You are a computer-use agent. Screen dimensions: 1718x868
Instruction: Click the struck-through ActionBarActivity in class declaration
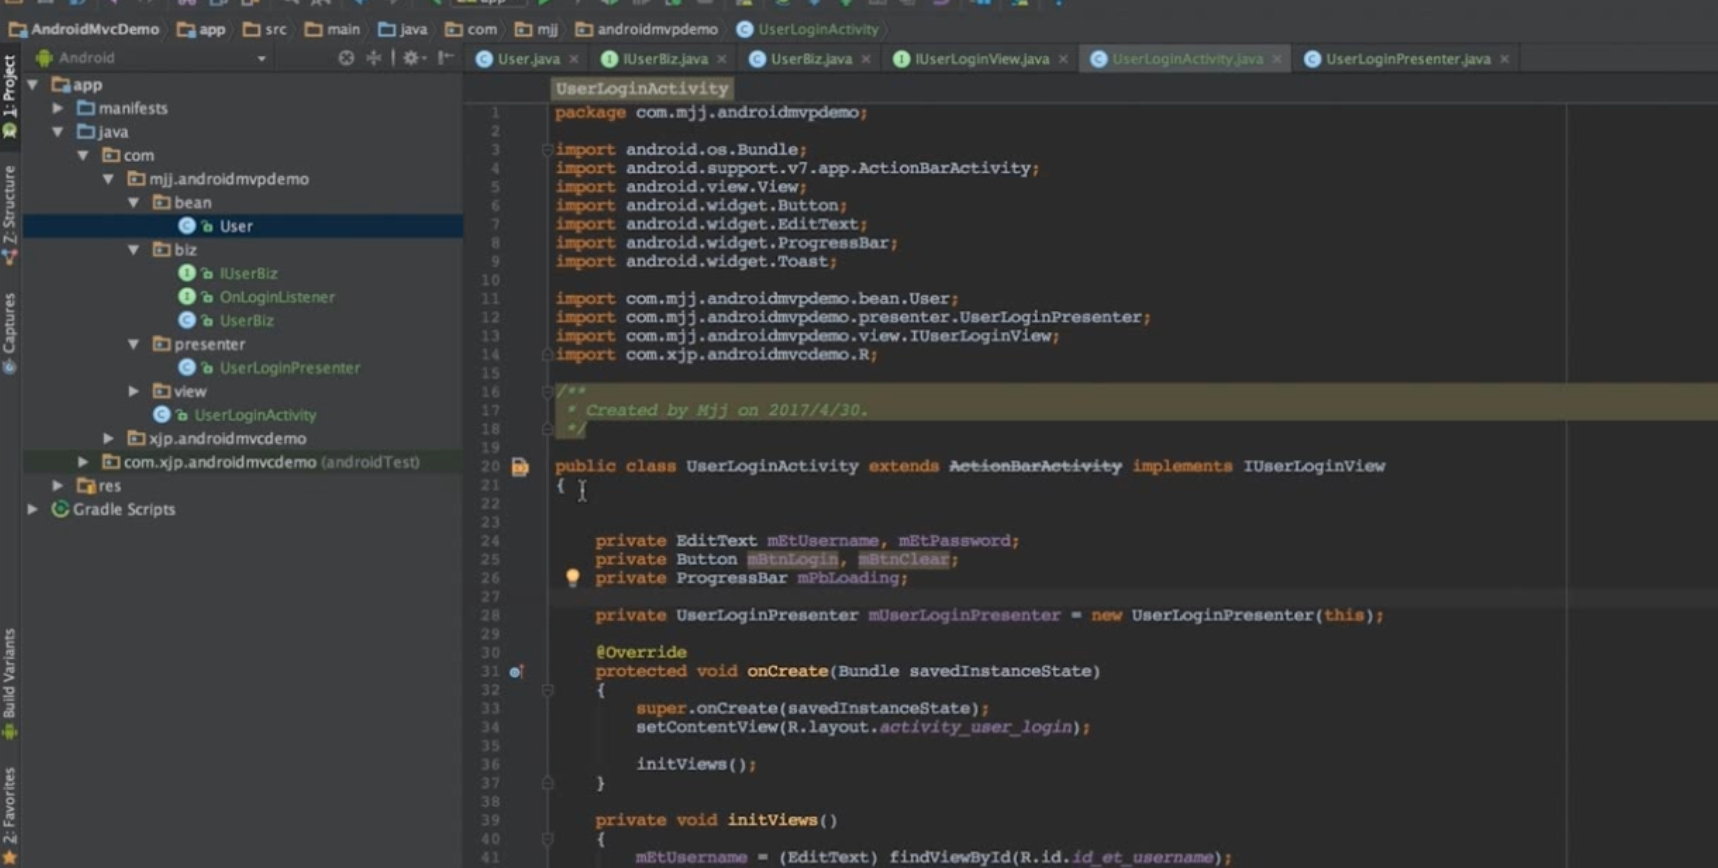pyautogui.click(x=1035, y=466)
